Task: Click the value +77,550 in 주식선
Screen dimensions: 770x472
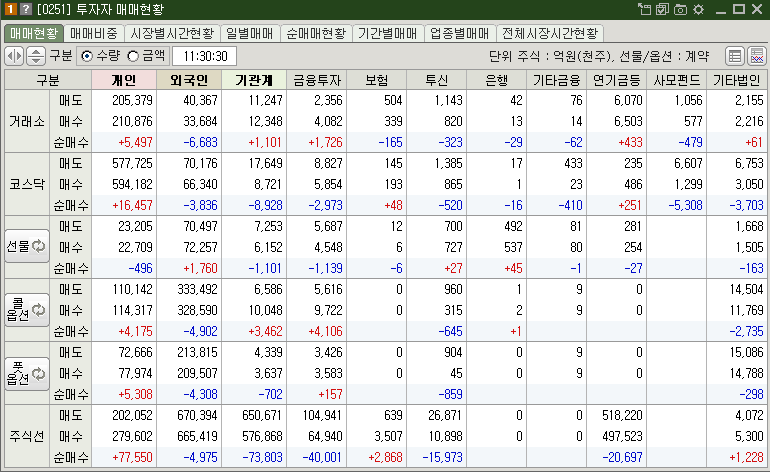Action: [132, 457]
